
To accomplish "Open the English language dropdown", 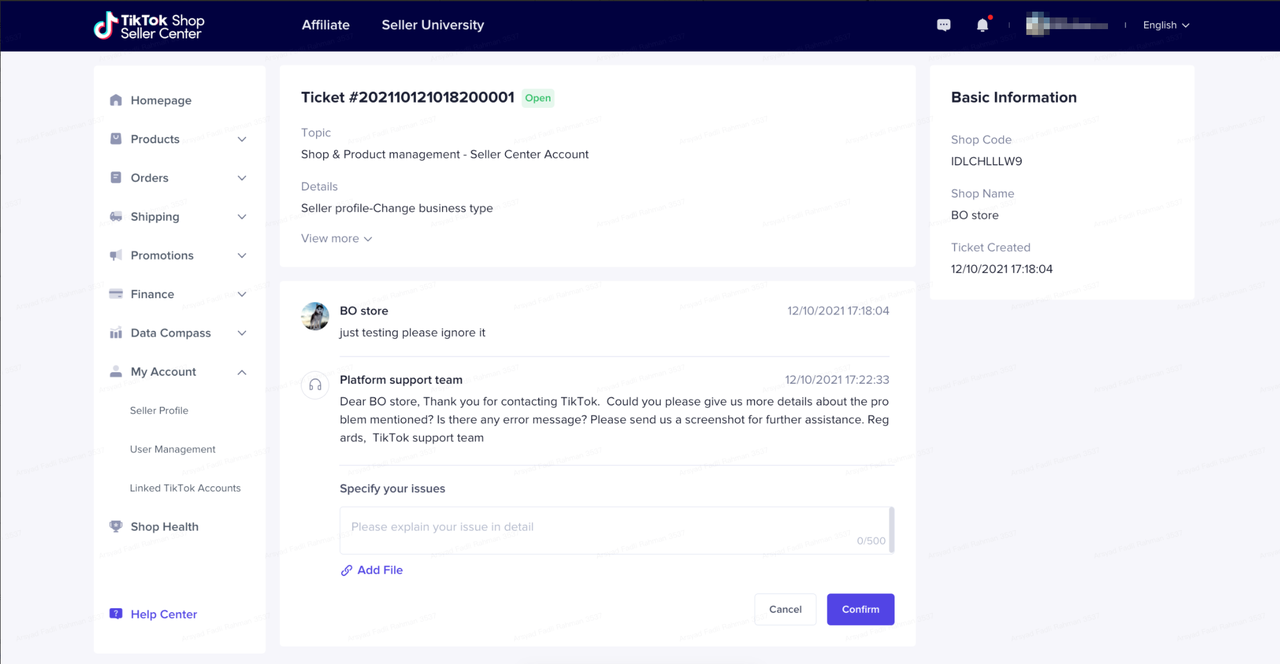I will click(x=1166, y=25).
